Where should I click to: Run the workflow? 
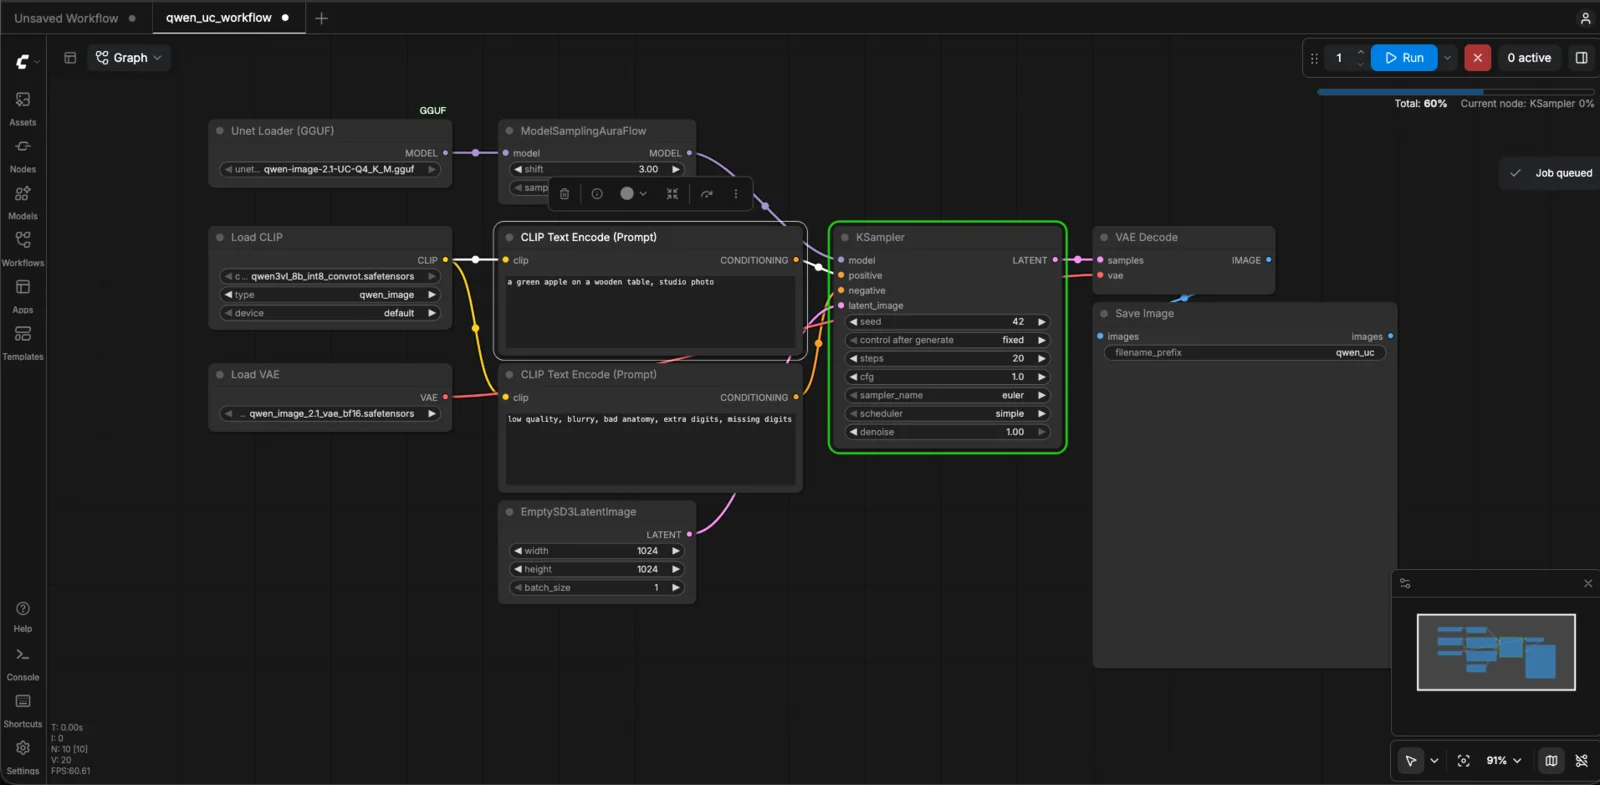(x=1404, y=58)
